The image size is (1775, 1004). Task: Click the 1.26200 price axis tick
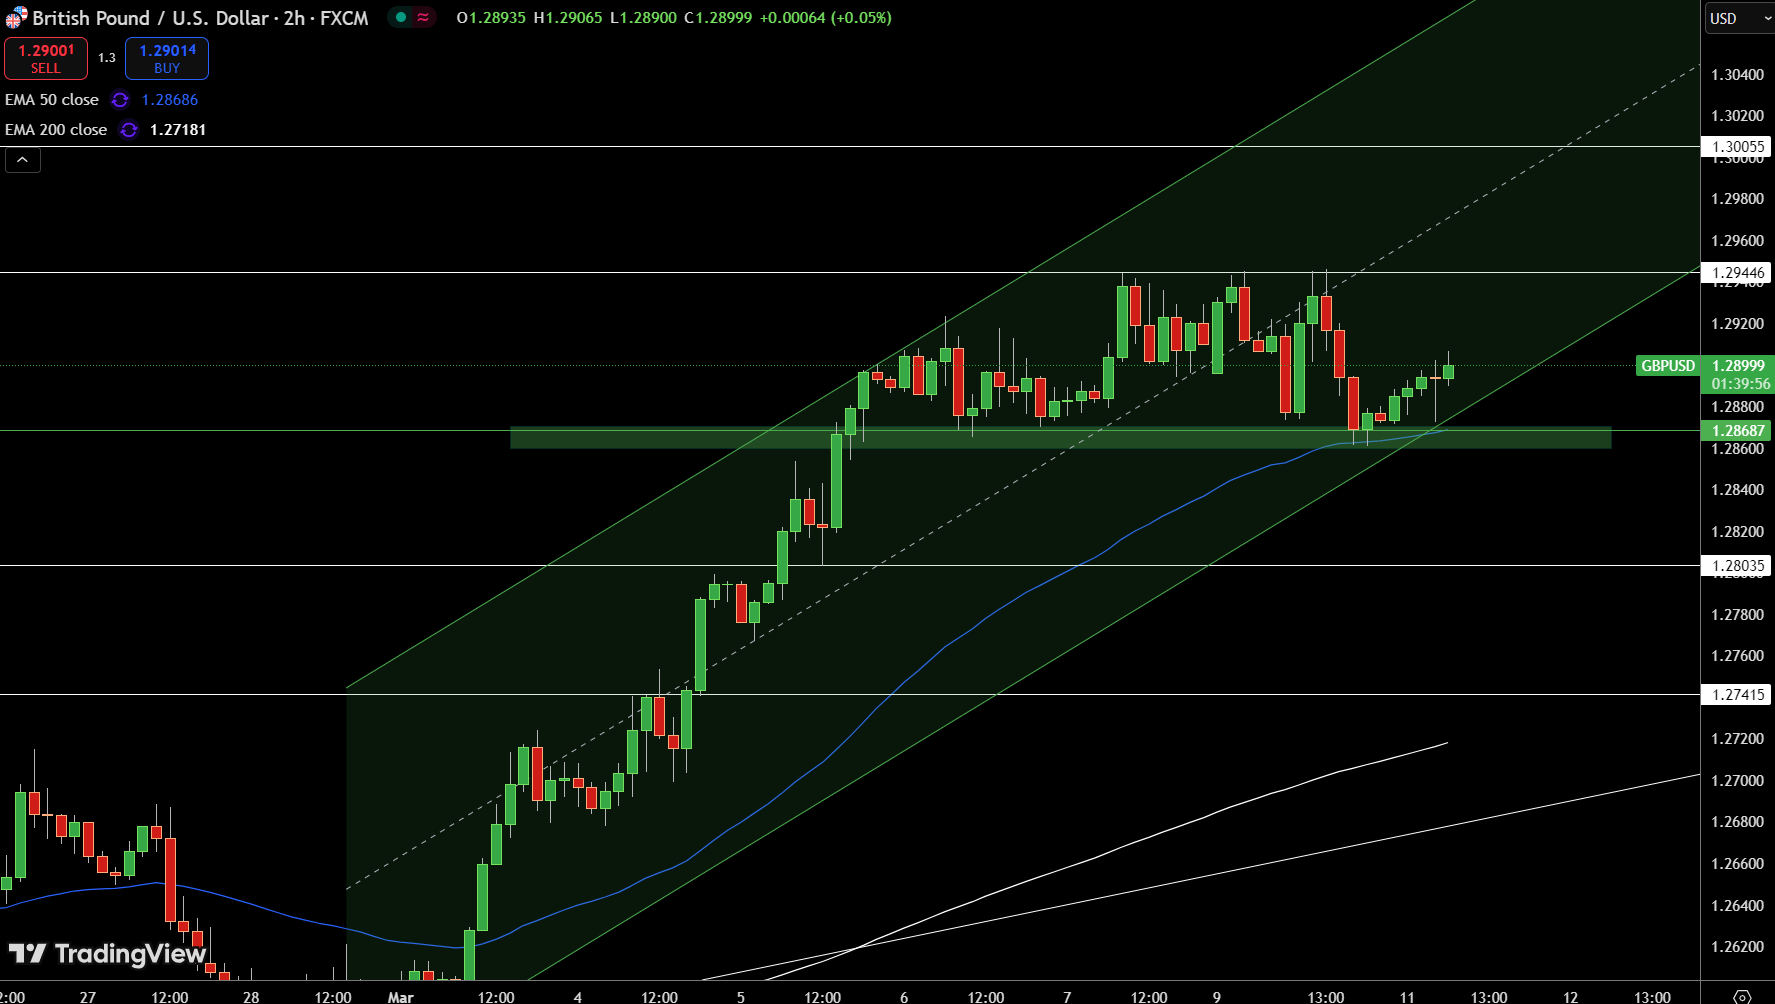[1738, 947]
